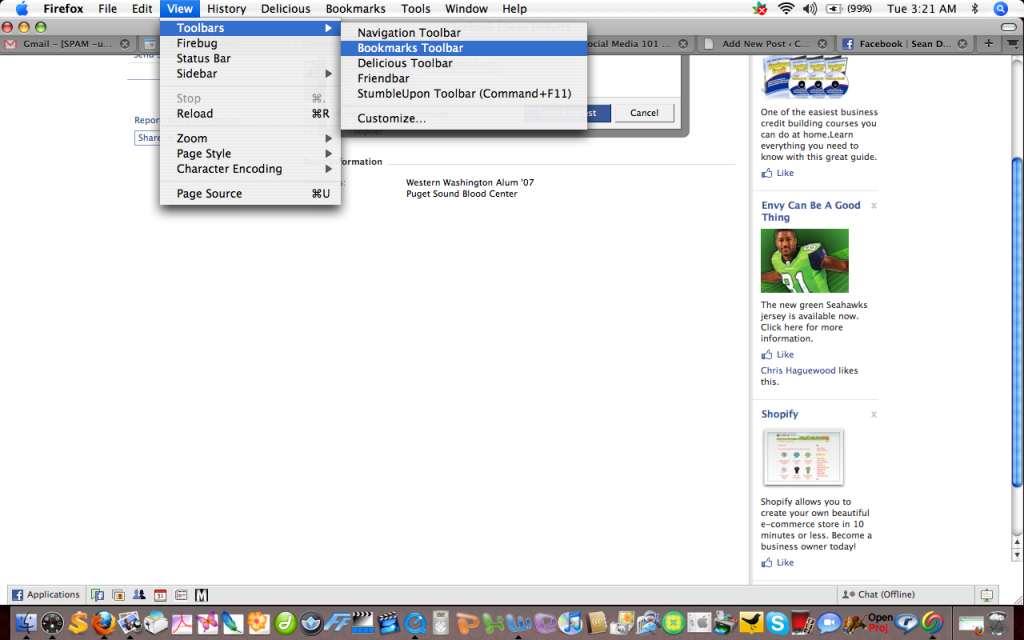Screen dimensions: 1024x640
Task: Open iTunes from the dock
Action: [x=570, y=624]
